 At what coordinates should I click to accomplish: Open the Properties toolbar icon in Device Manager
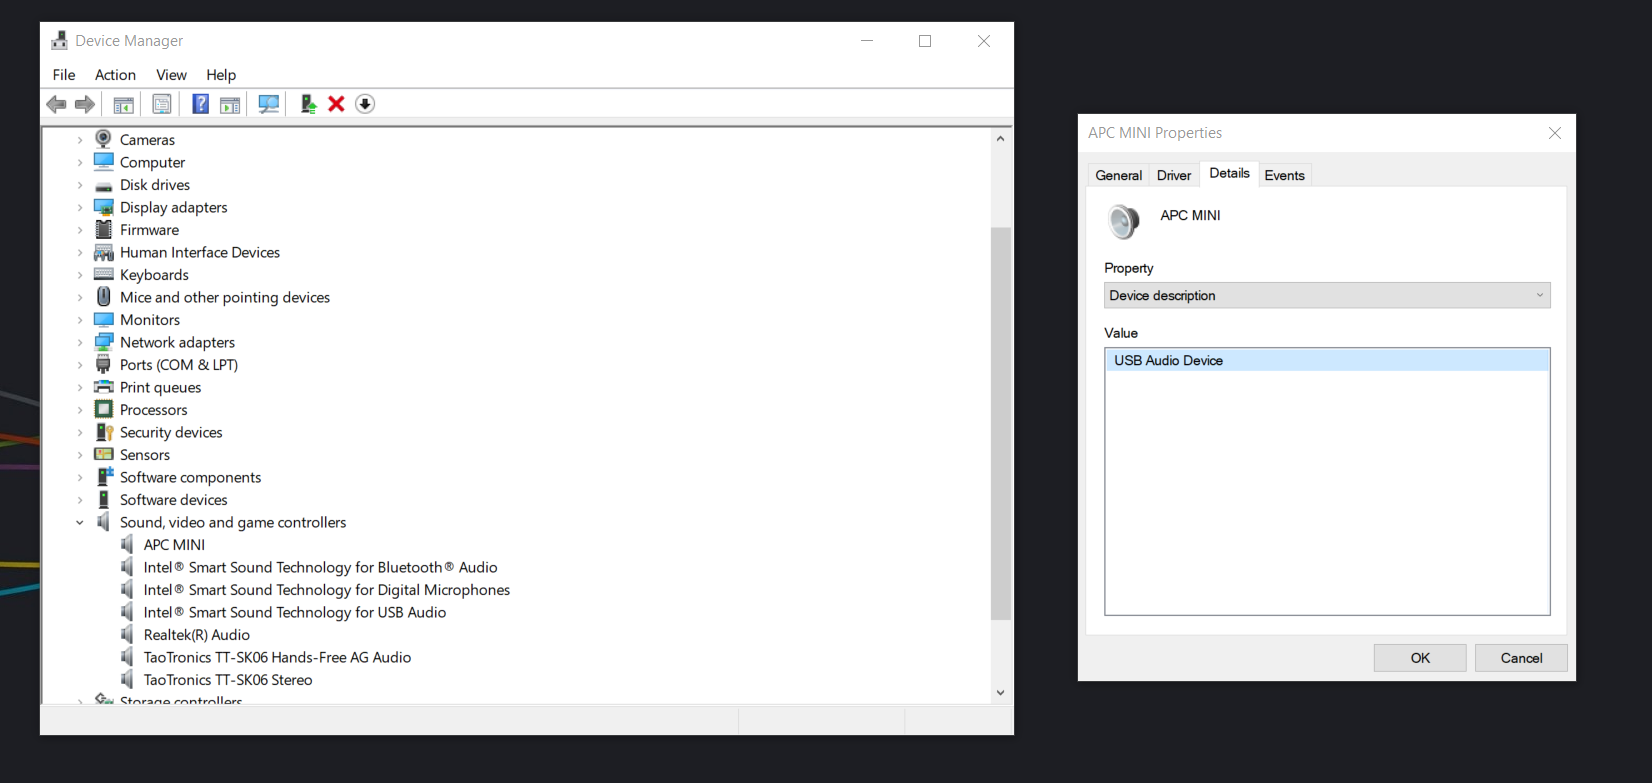click(x=162, y=104)
